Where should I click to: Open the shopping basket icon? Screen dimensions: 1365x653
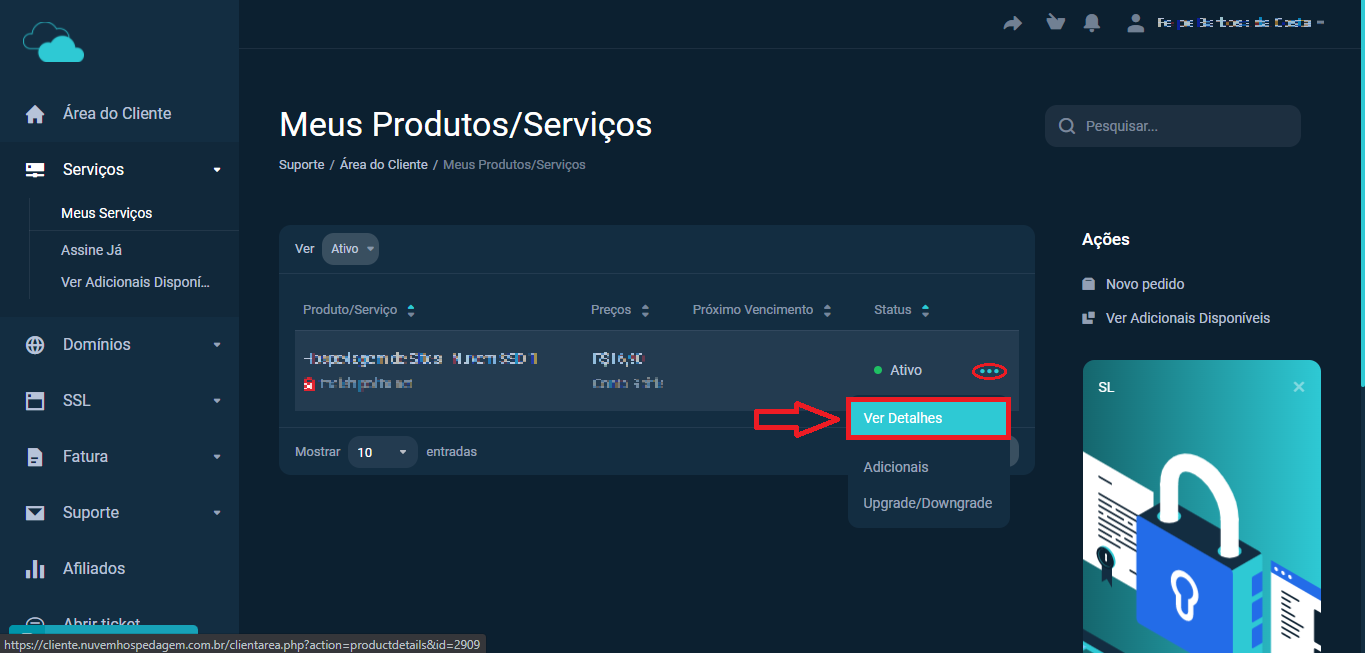click(1055, 22)
